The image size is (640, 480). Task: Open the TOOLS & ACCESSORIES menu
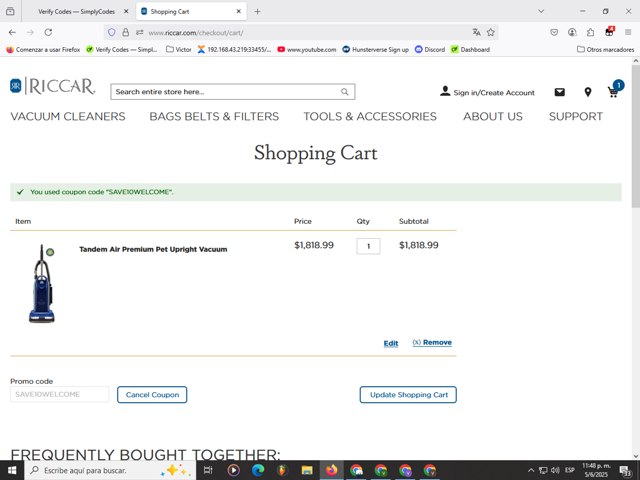click(x=370, y=116)
